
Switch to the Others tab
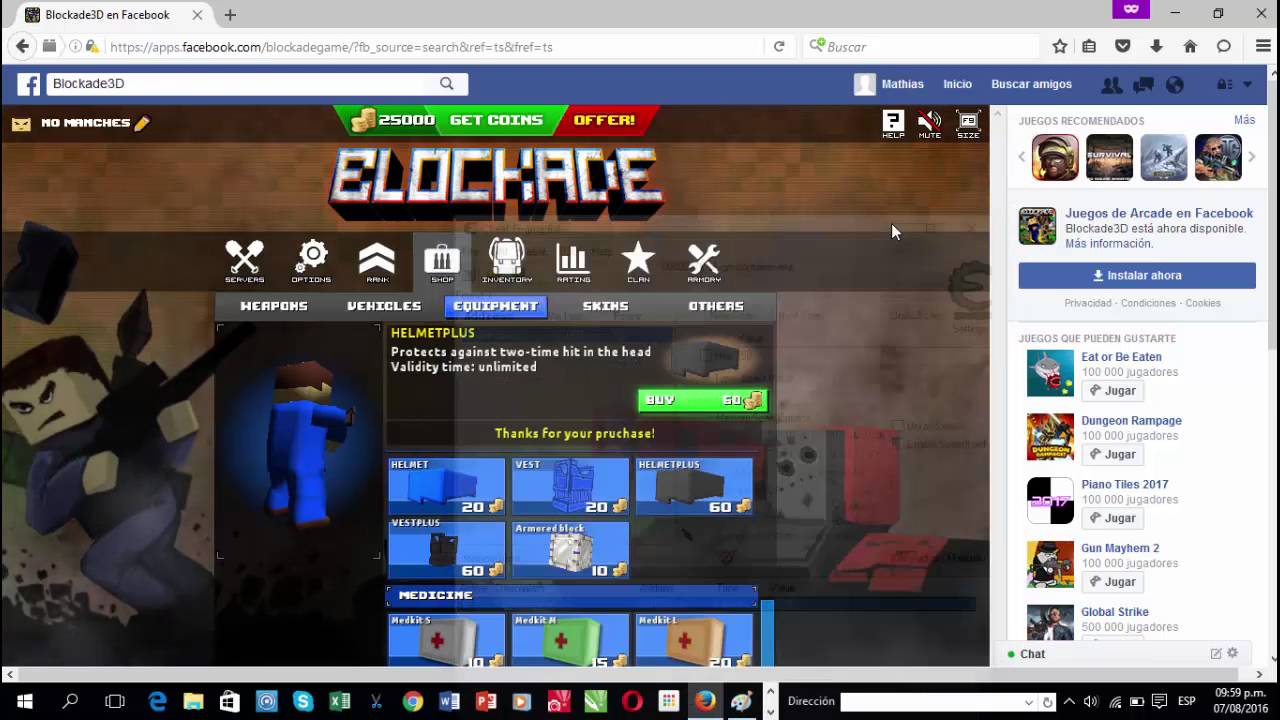(716, 306)
